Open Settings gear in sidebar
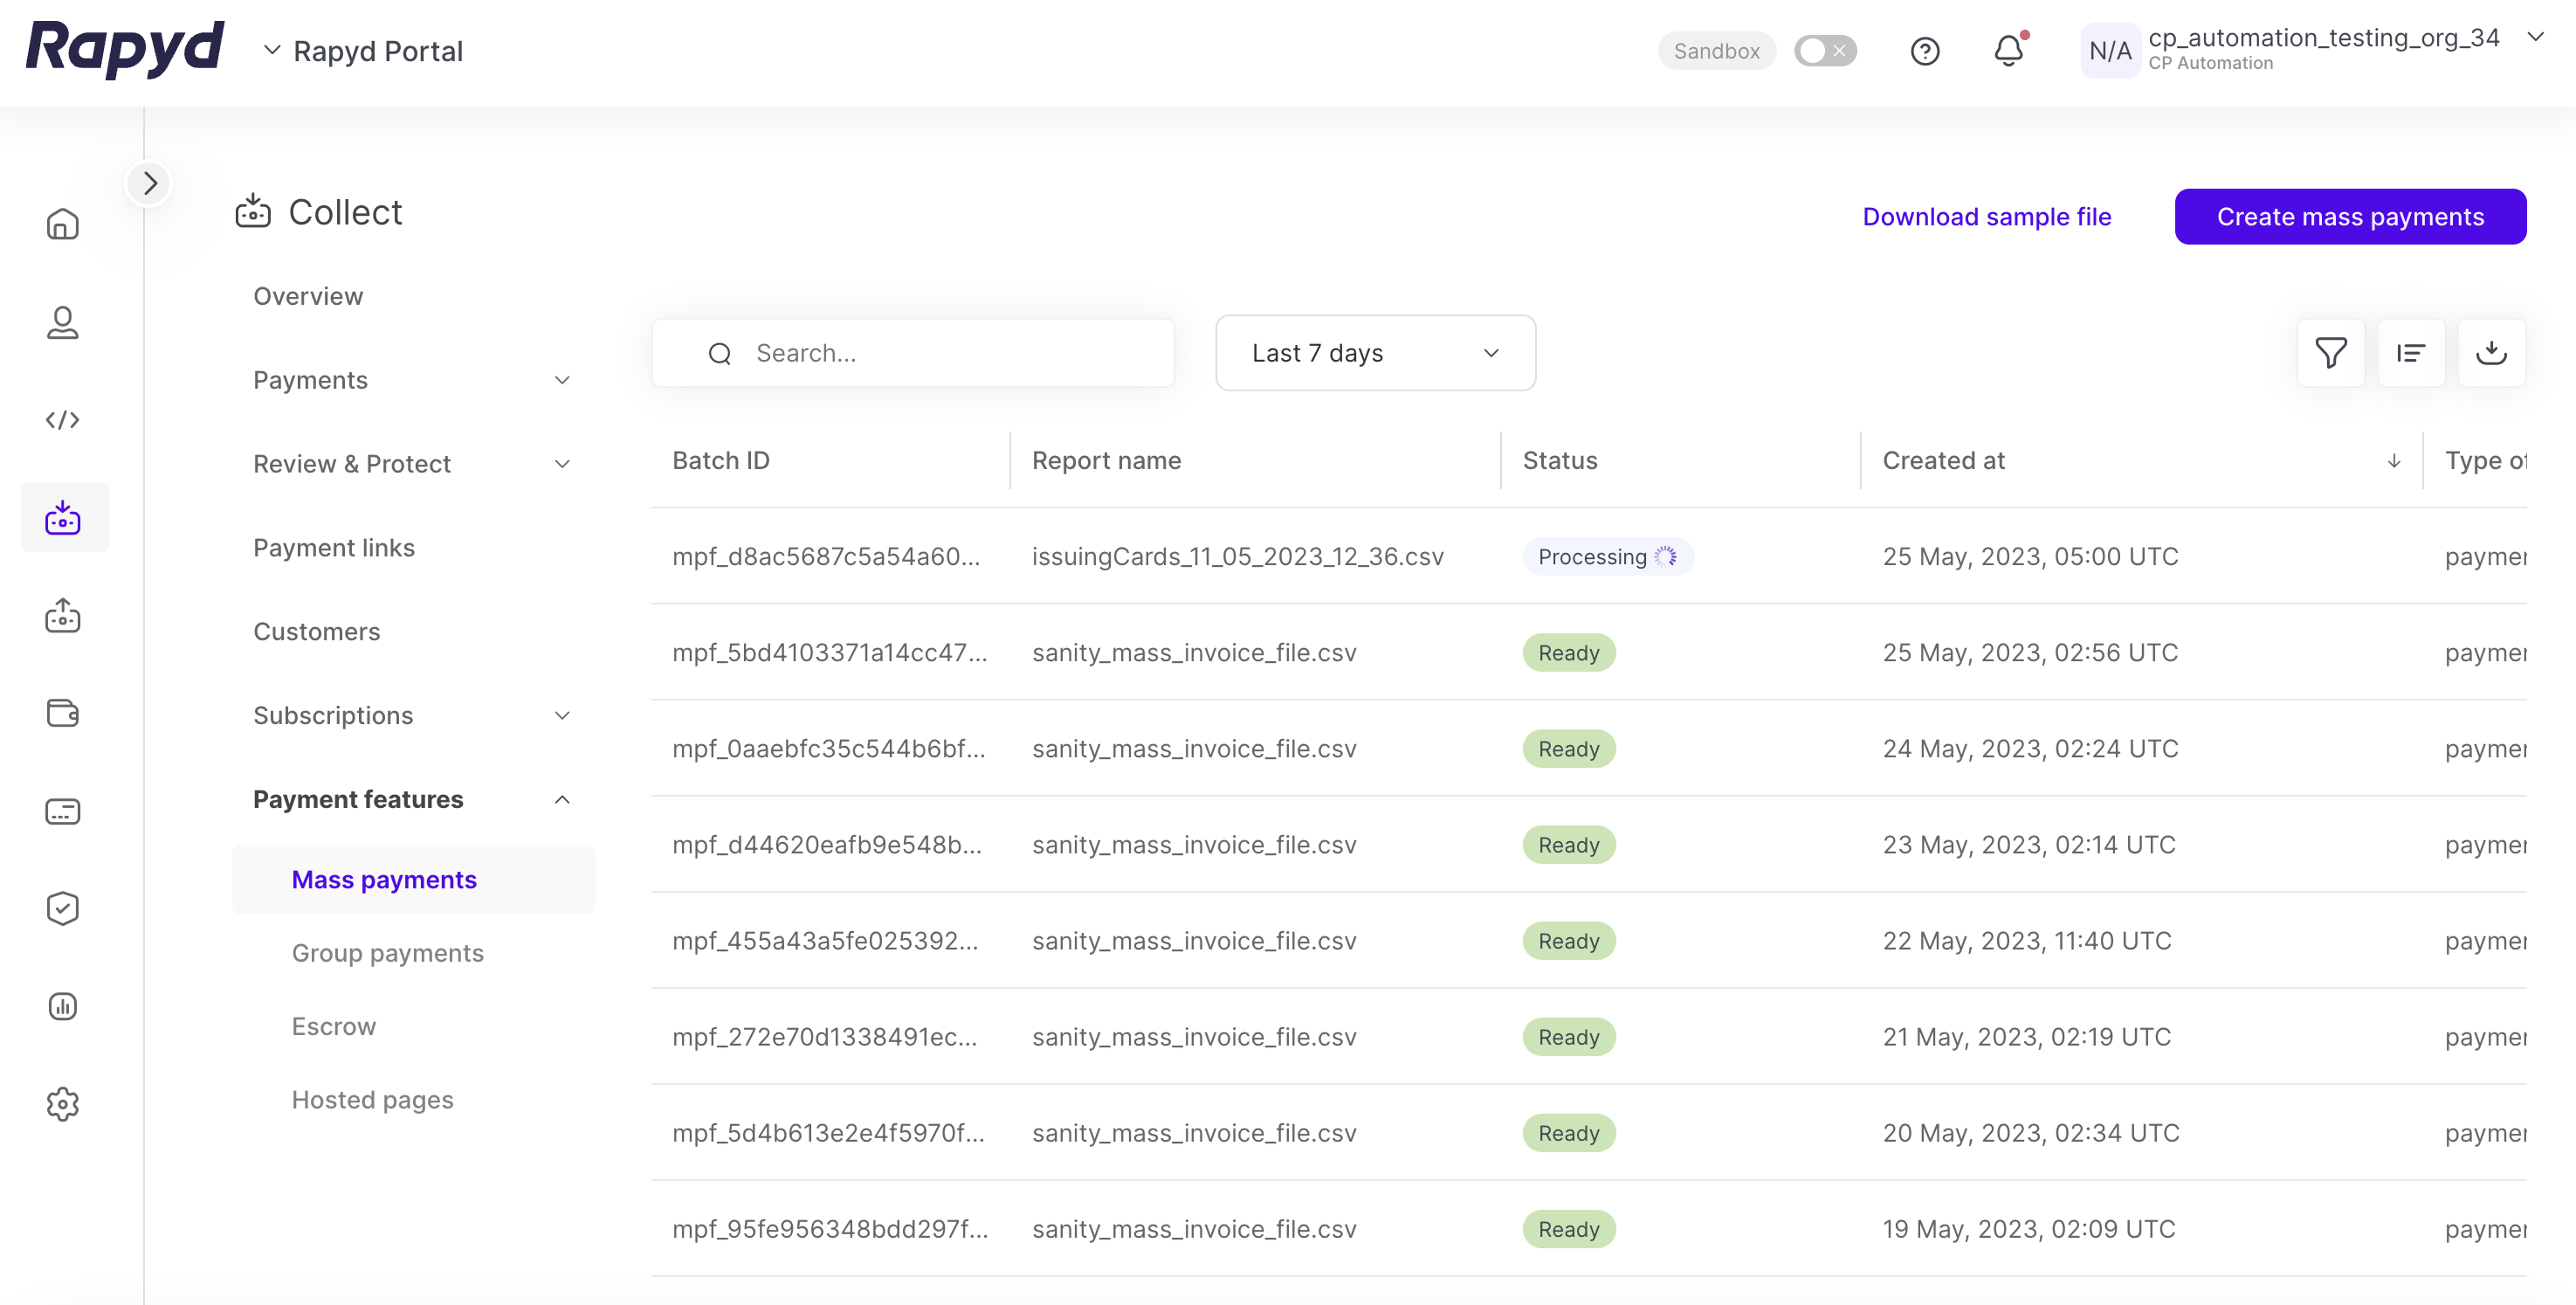Viewport: 2576px width, 1305px height. pos(62,1104)
